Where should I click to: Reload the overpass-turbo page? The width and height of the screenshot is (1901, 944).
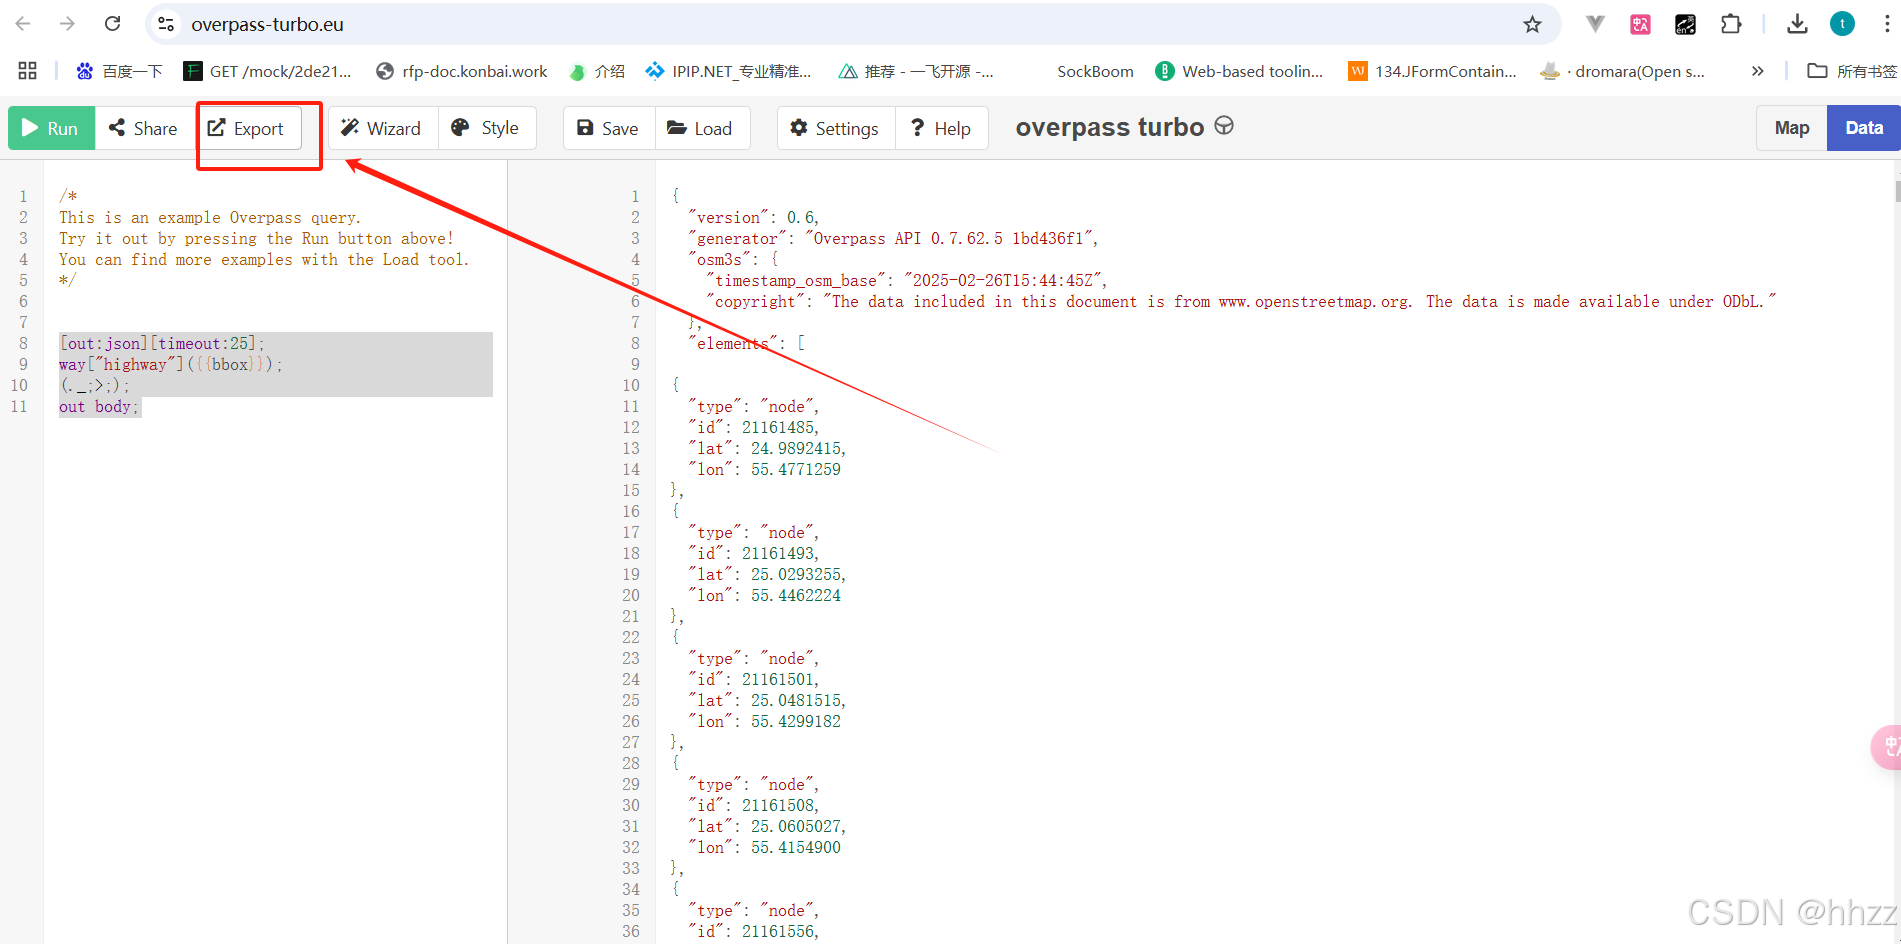(112, 24)
